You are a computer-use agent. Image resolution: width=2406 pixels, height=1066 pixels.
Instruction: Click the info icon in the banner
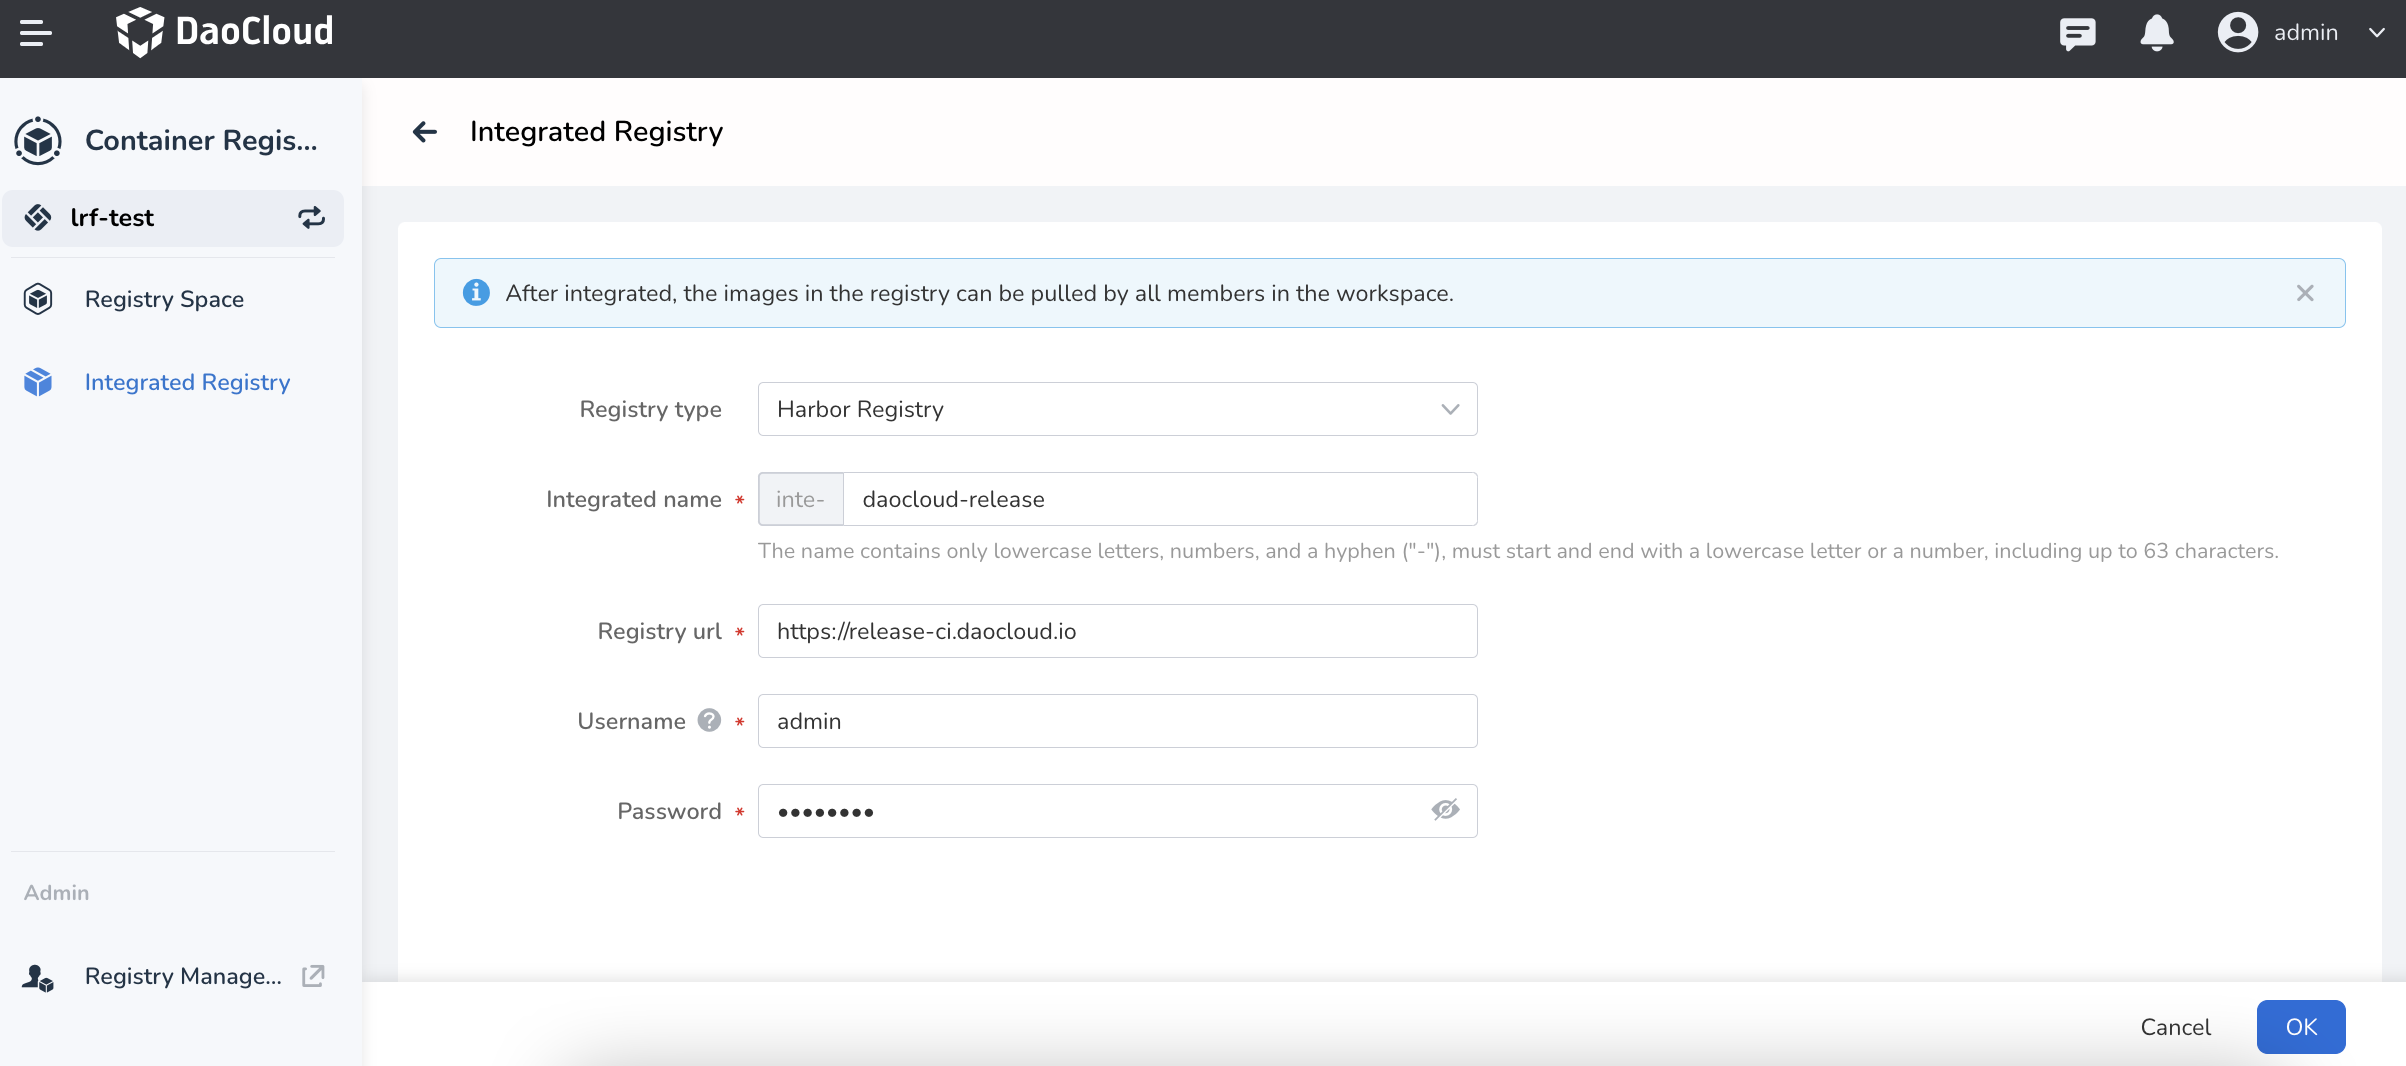pos(476,293)
